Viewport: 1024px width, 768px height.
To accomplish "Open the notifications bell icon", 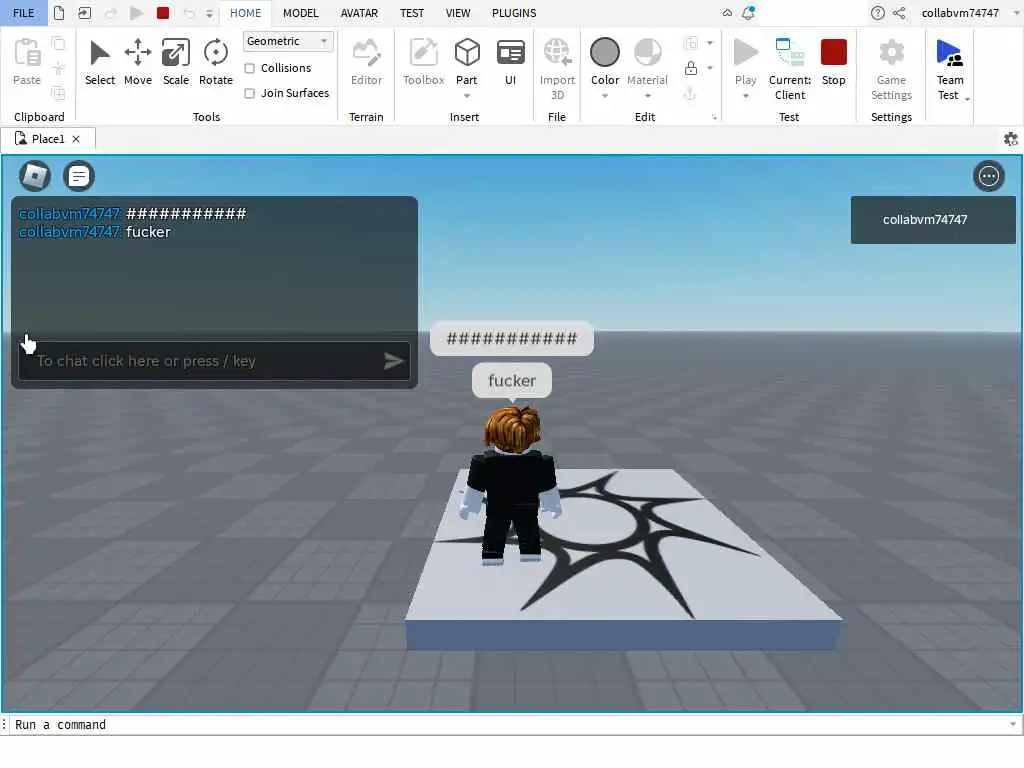I will [x=748, y=12].
